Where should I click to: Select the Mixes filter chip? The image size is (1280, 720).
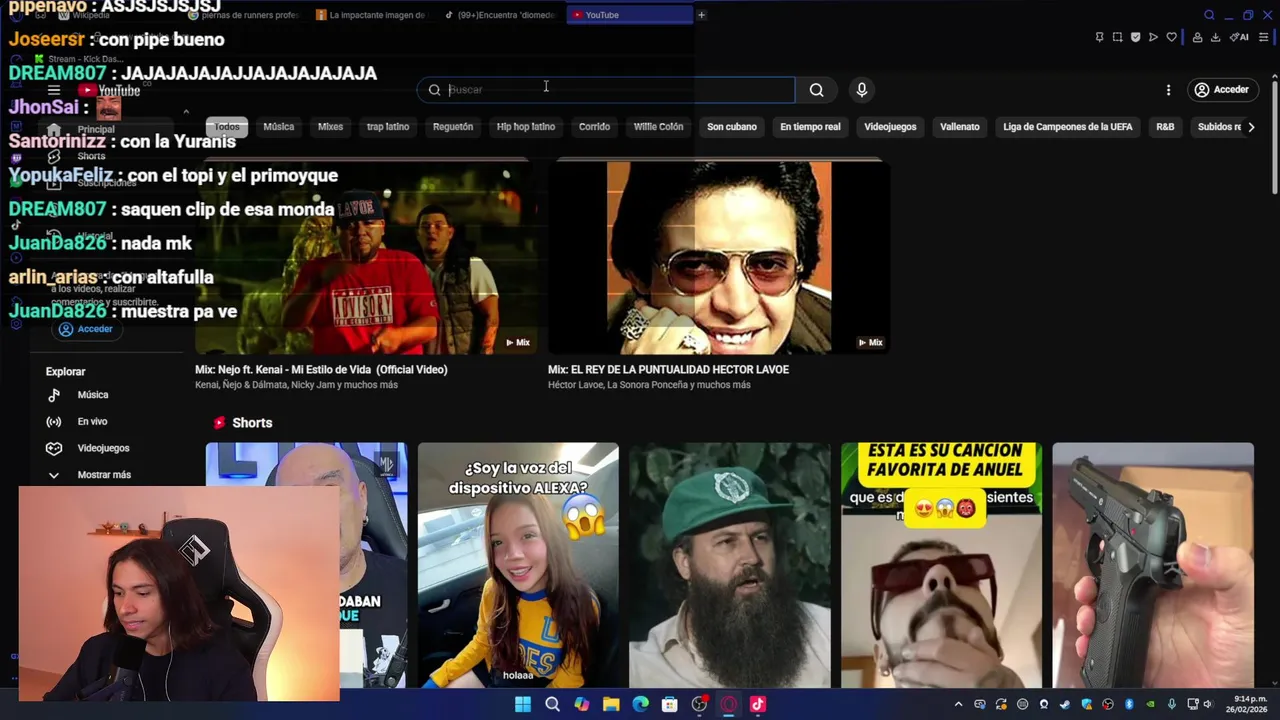(330, 127)
